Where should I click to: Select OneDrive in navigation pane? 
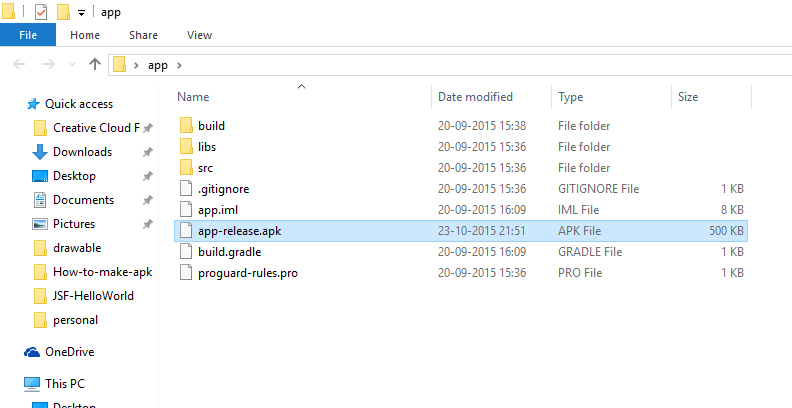[x=69, y=351]
